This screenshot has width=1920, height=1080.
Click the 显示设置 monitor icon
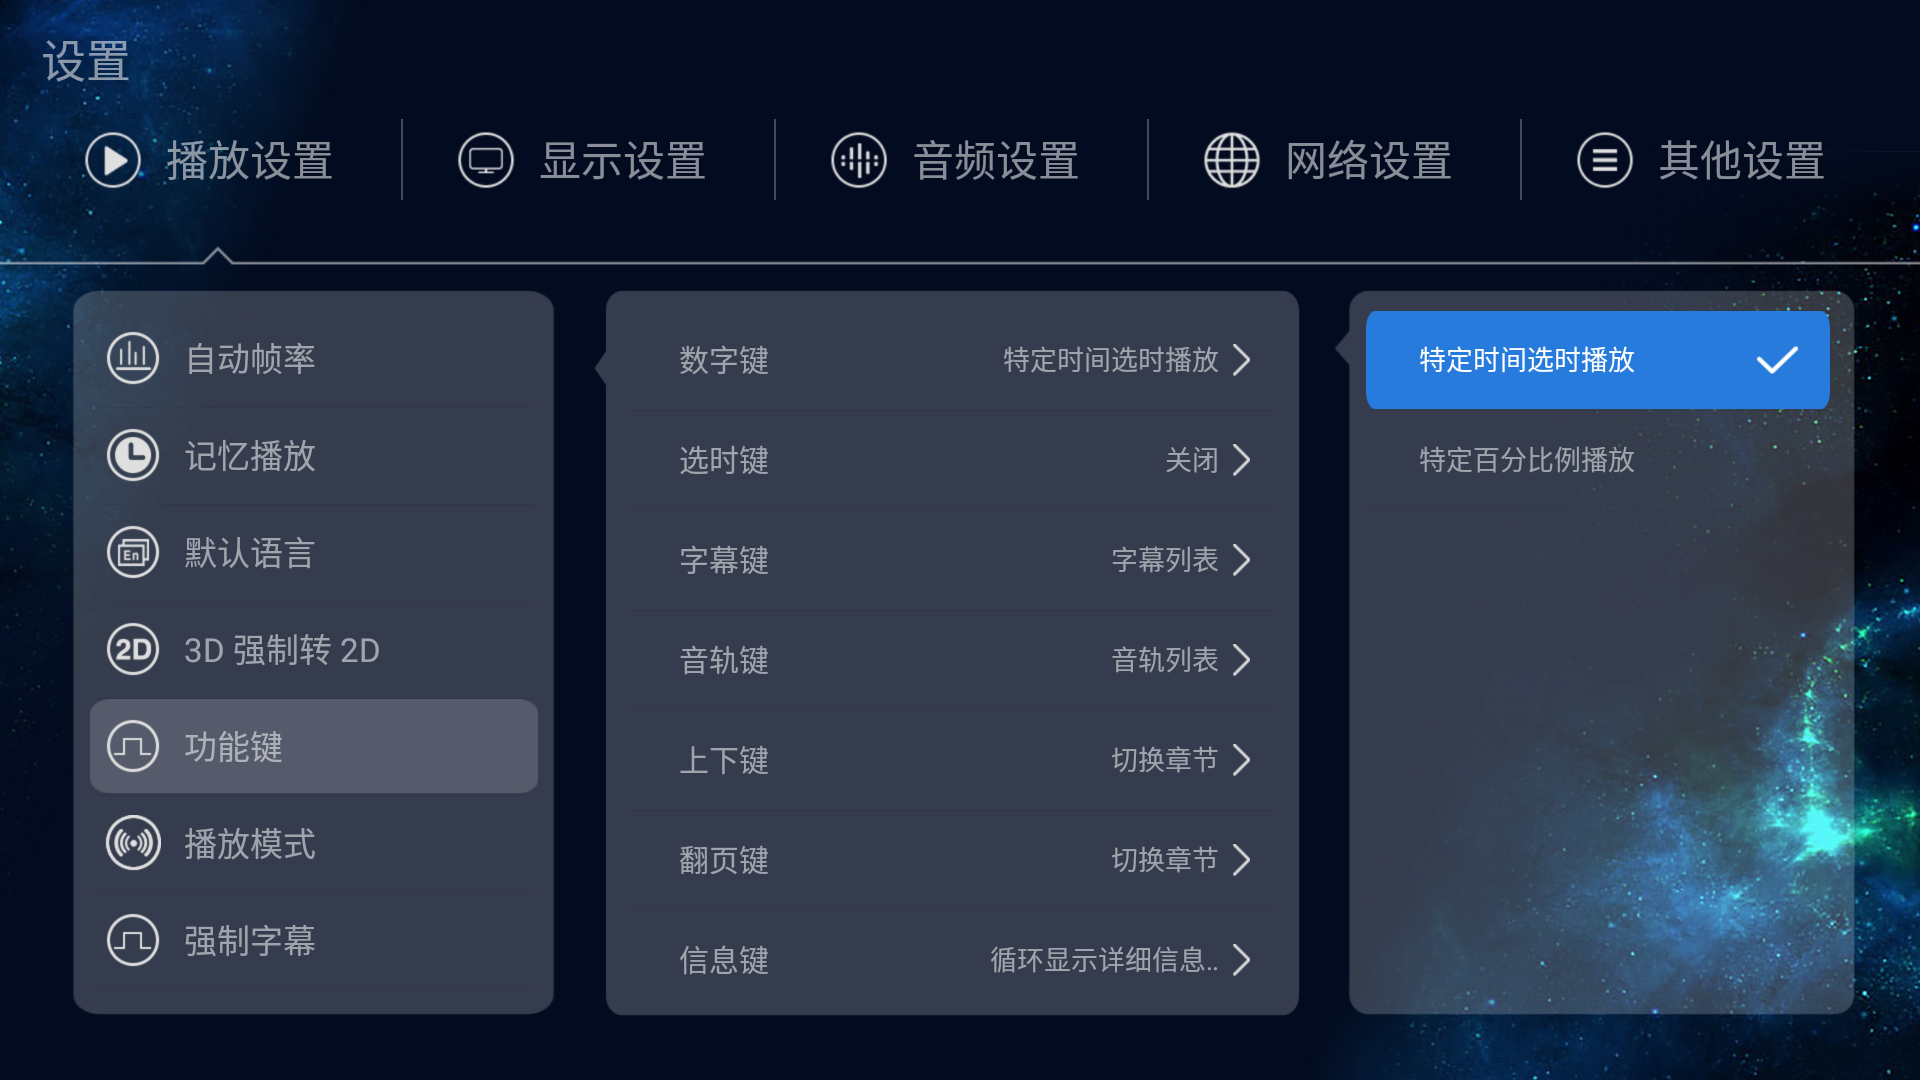[x=486, y=160]
